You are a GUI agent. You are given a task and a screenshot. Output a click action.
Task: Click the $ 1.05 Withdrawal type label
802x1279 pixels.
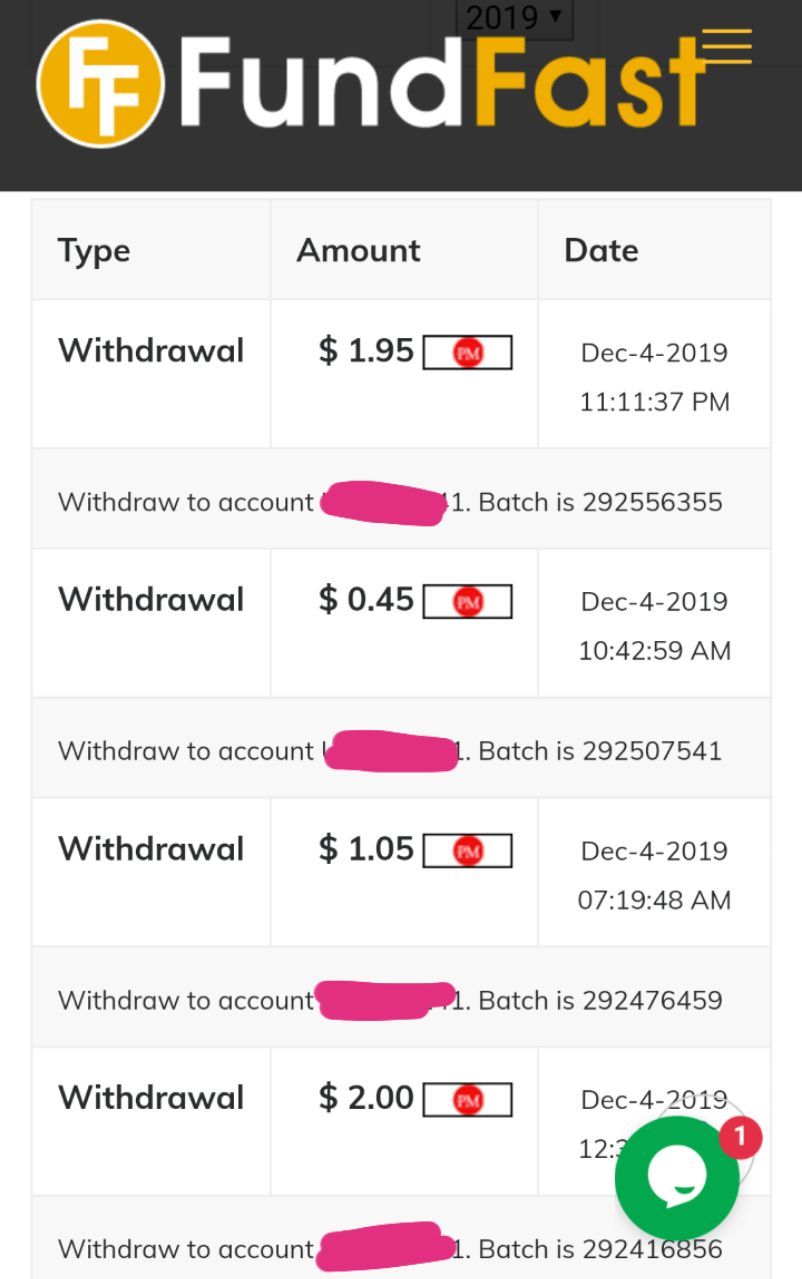[x=151, y=849]
